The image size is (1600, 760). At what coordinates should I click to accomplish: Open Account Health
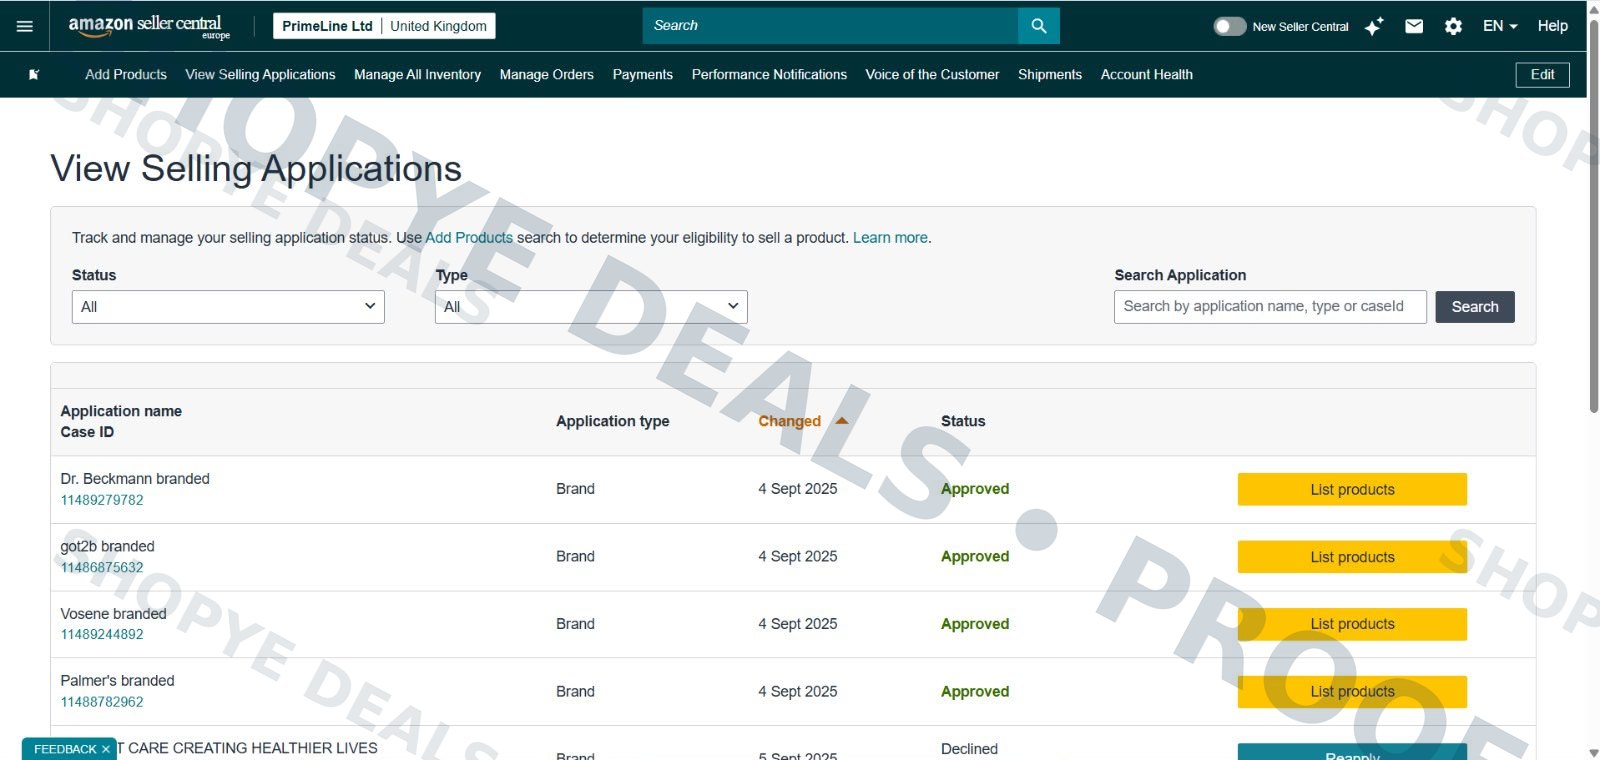click(1147, 74)
